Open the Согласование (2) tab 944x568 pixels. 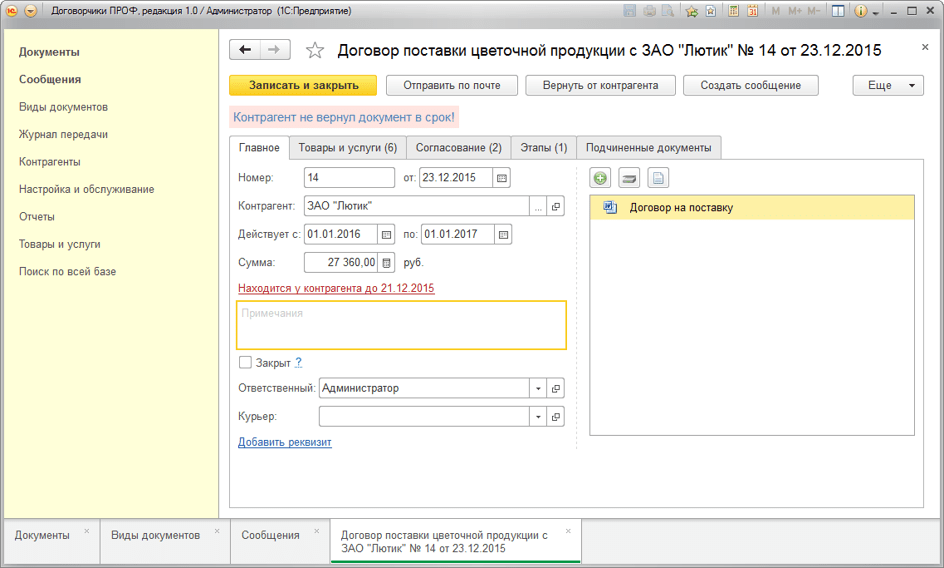[x=458, y=148]
